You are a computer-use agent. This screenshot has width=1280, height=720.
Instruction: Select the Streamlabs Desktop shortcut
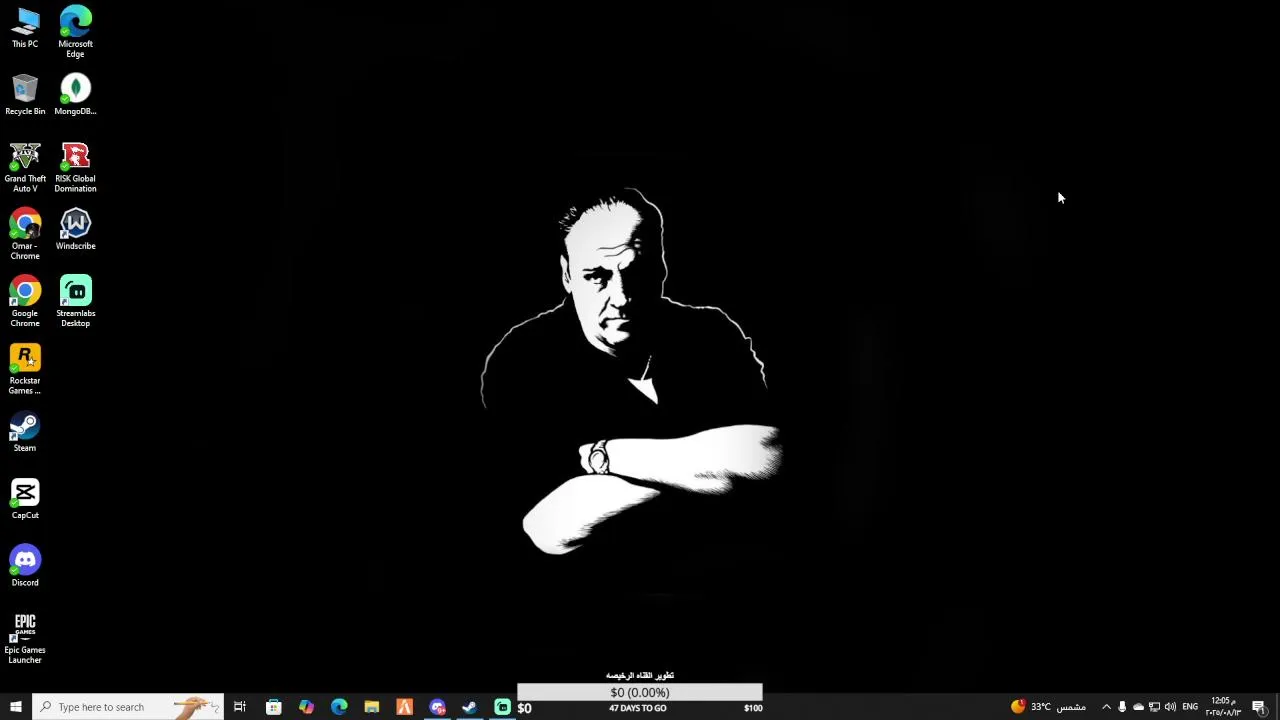point(75,302)
